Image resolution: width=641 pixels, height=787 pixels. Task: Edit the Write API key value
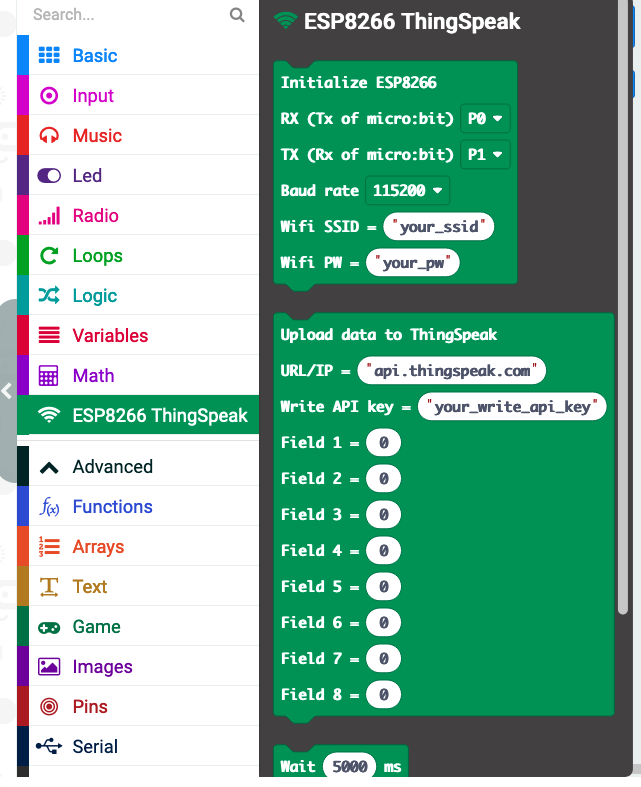[x=512, y=407]
